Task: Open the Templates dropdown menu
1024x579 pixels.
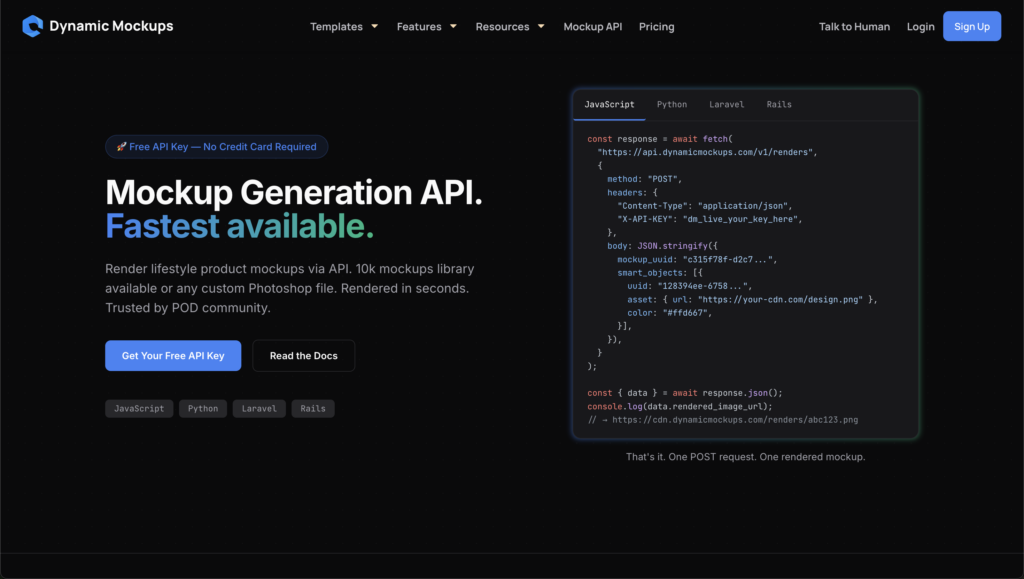Action: click(x=344, y=27)
